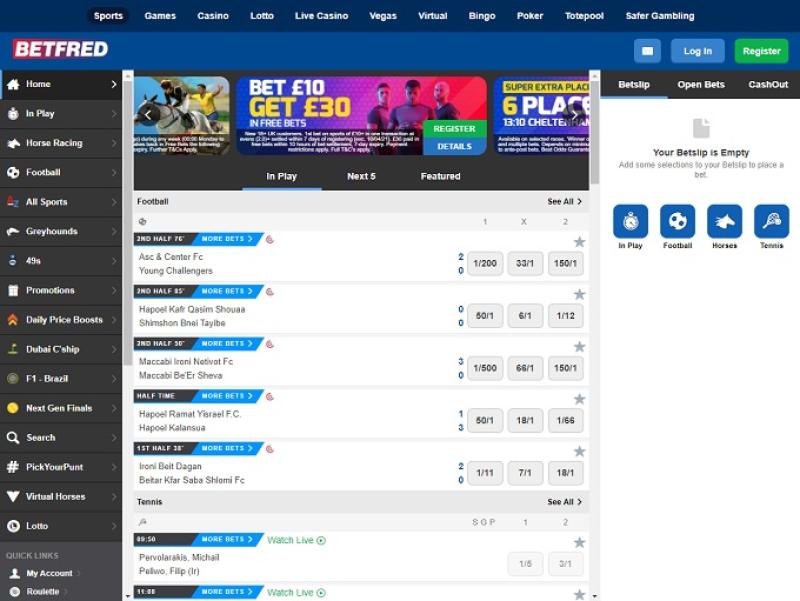Click the In Play stopwatch icon in betslip
Viewport: 800px width, 601px height.
630,221
